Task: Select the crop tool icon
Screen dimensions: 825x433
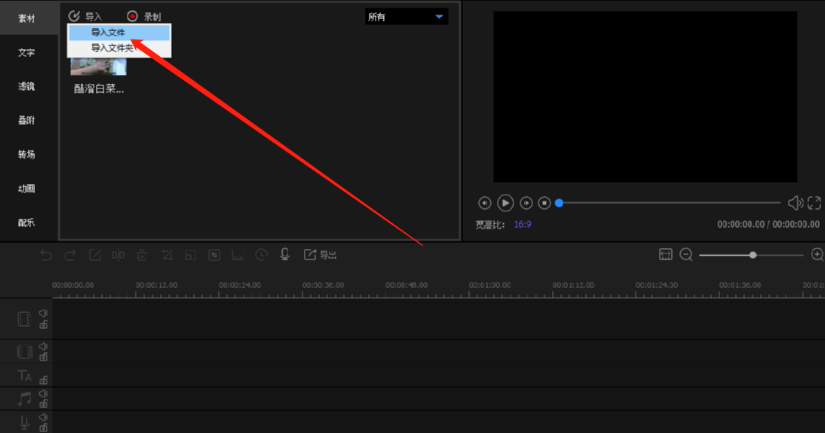Action: point(167,255)
